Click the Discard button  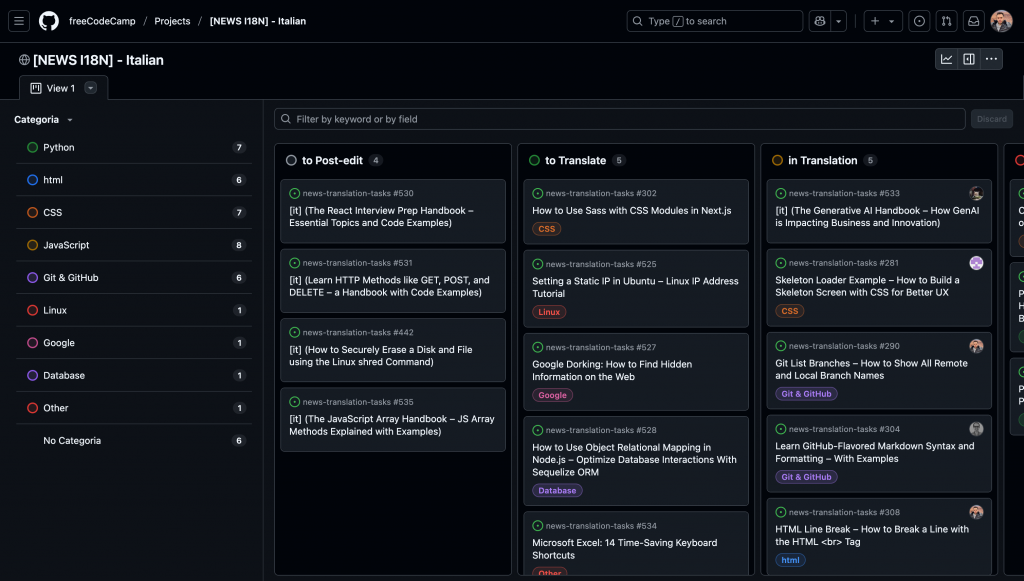[991, 119]
